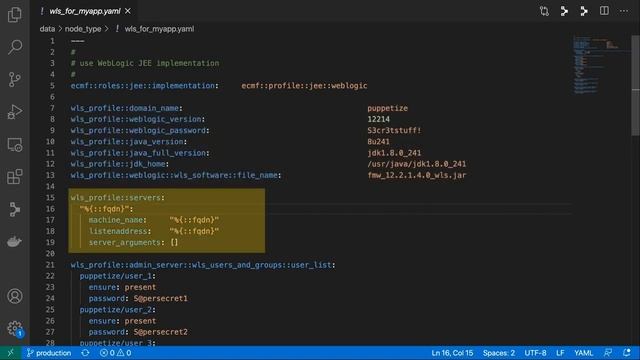Screen dimensions: 640x360
Task: Open remote window indicator in status bar
Action: [11, 353]
